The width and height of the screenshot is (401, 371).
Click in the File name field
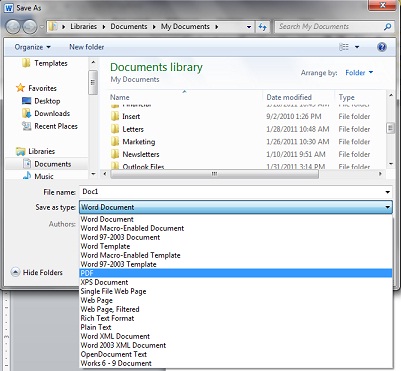tap(231, 192)
